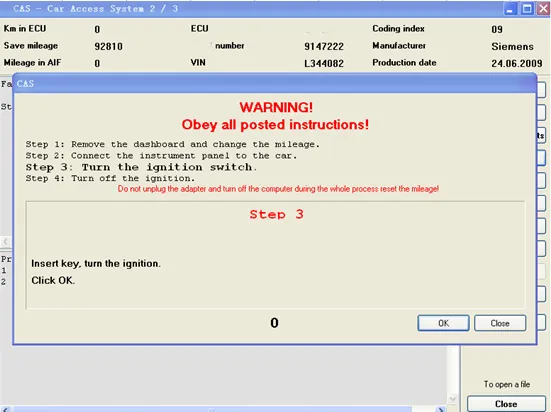Select the Save mileage value 92810
This screenshot has width=551, height=412.
coord(108,46)
